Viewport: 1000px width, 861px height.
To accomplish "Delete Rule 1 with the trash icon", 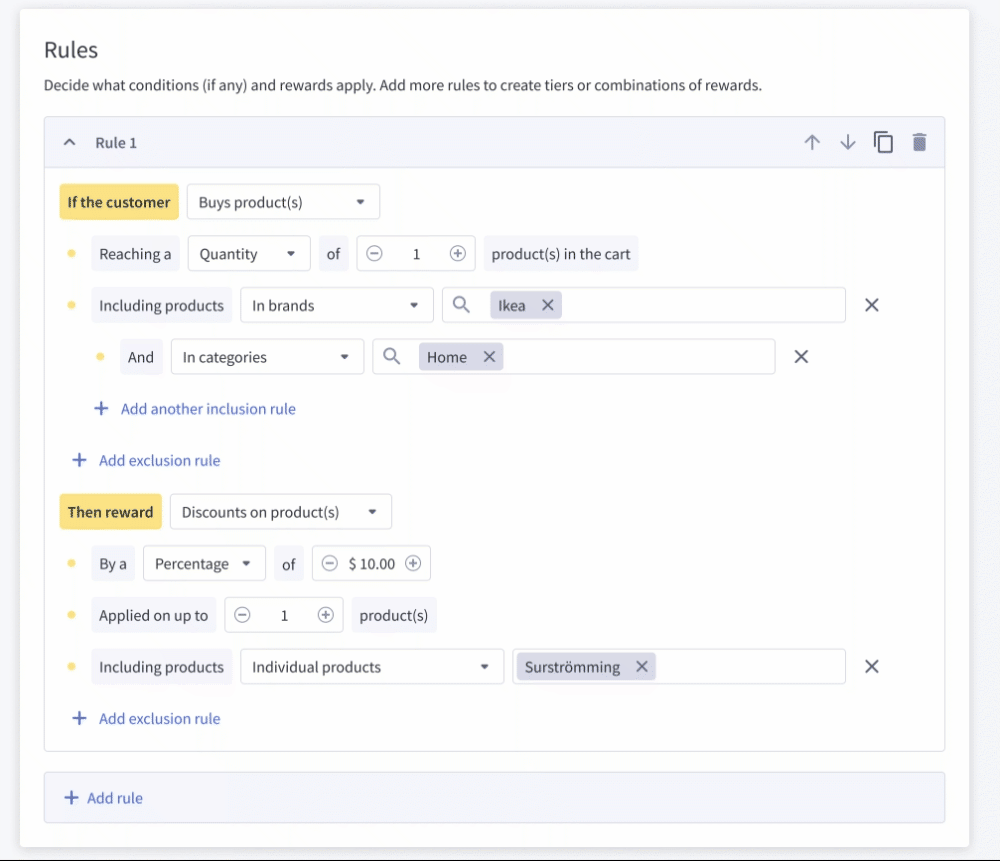I will pos(919,142).
